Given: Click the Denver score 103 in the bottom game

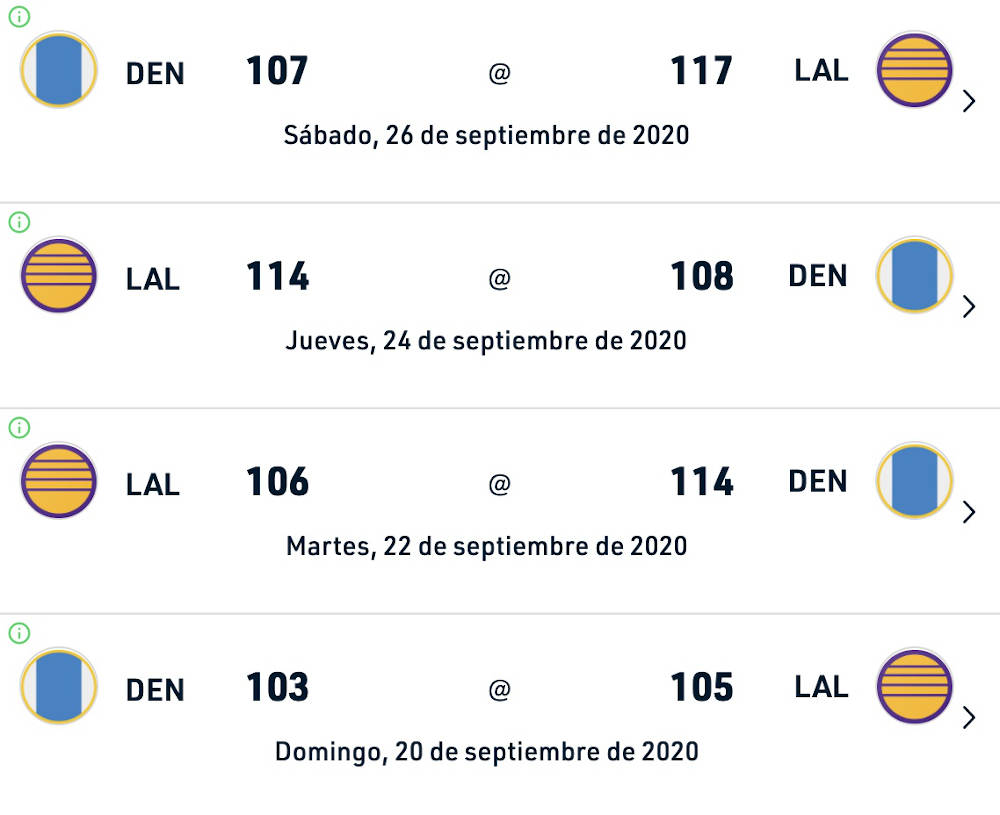Looking at the screenshot, I should (277, 687).
